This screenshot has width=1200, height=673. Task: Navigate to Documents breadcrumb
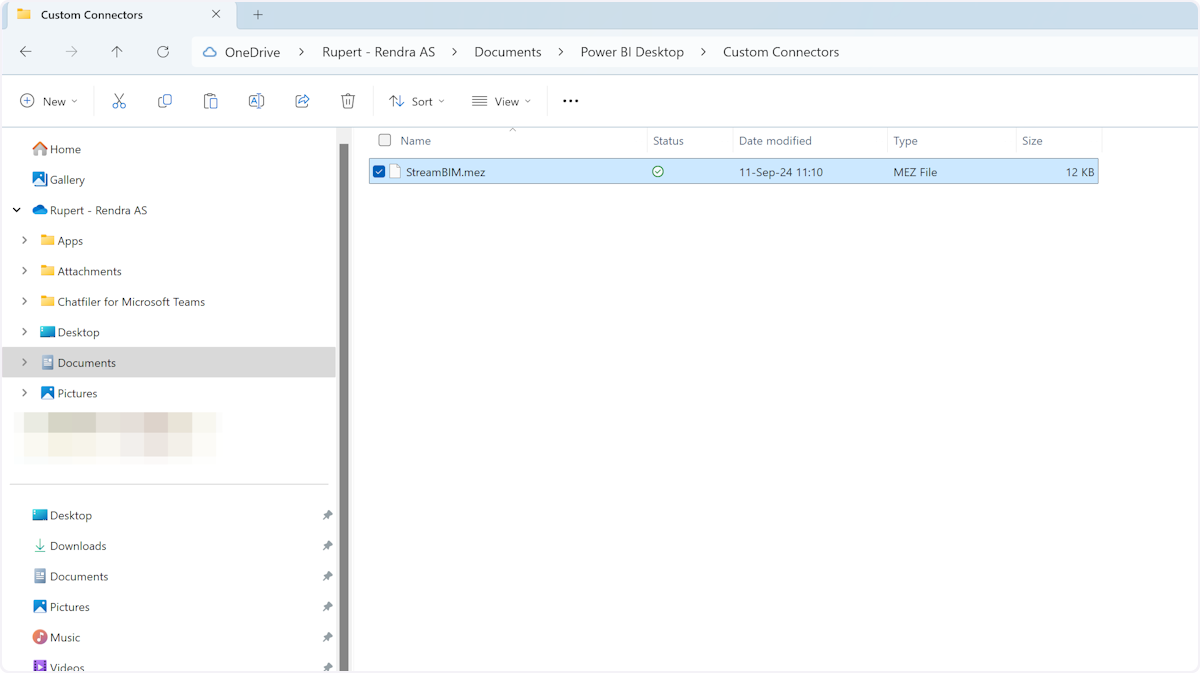(508, 52)
